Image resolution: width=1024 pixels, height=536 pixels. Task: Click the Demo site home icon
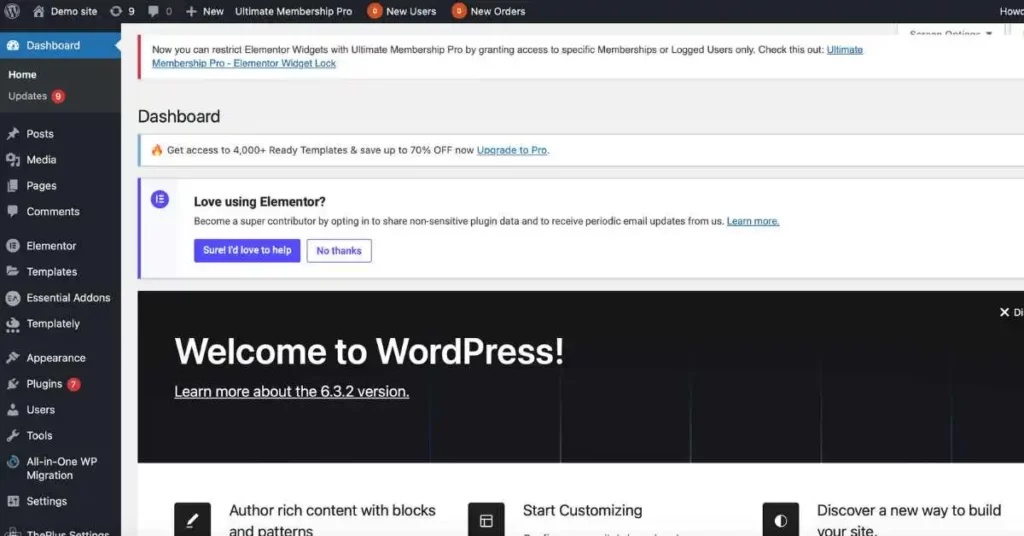(x=39, y=11)
